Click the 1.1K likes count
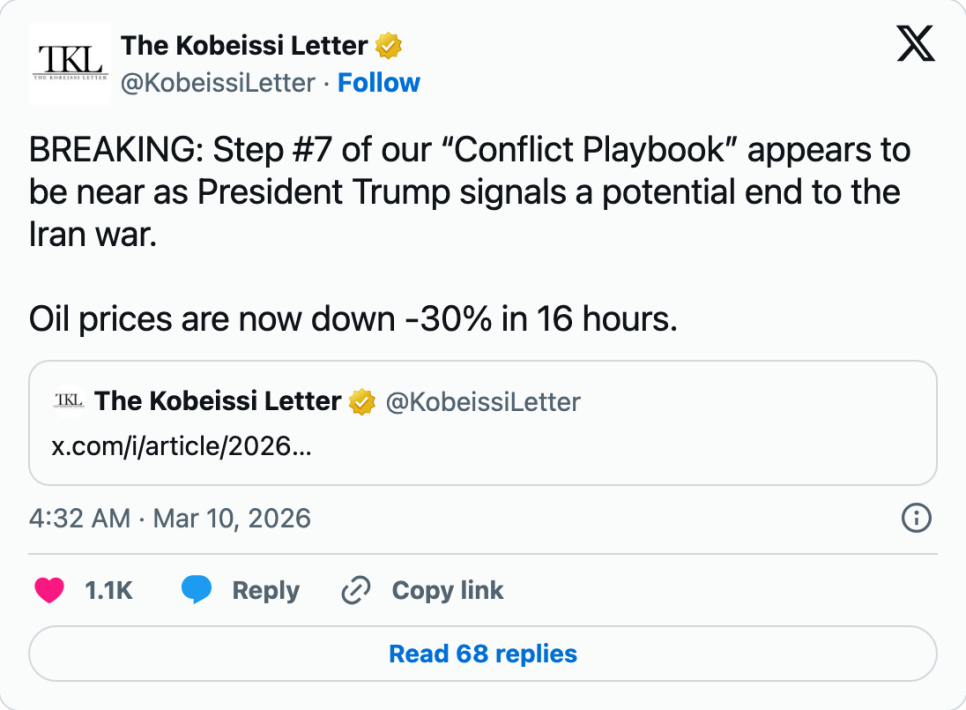 coord(109,591)
